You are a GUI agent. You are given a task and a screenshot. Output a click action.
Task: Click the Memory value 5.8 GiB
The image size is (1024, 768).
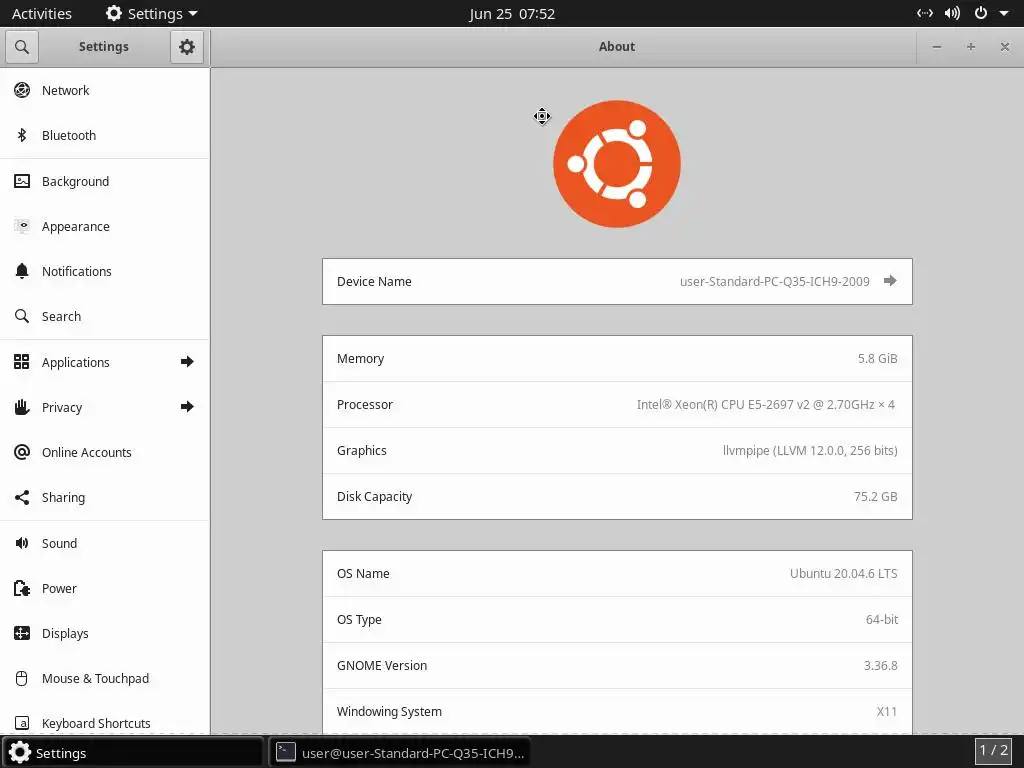click(x=877, y=359)
